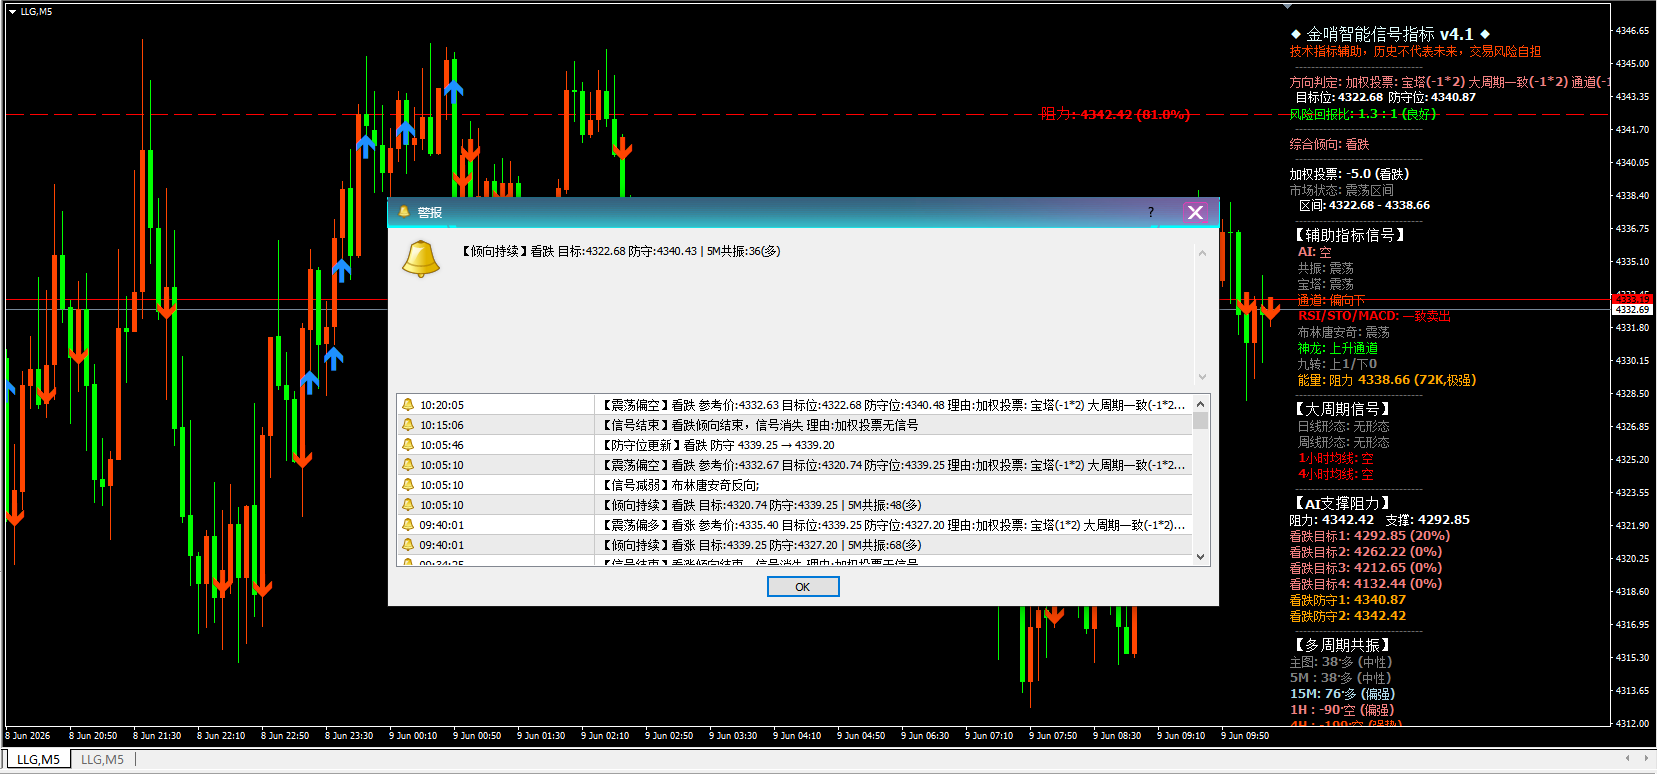
Task: Click the bell icon of the 10:15:06 row
Action: tap(408, 425)
